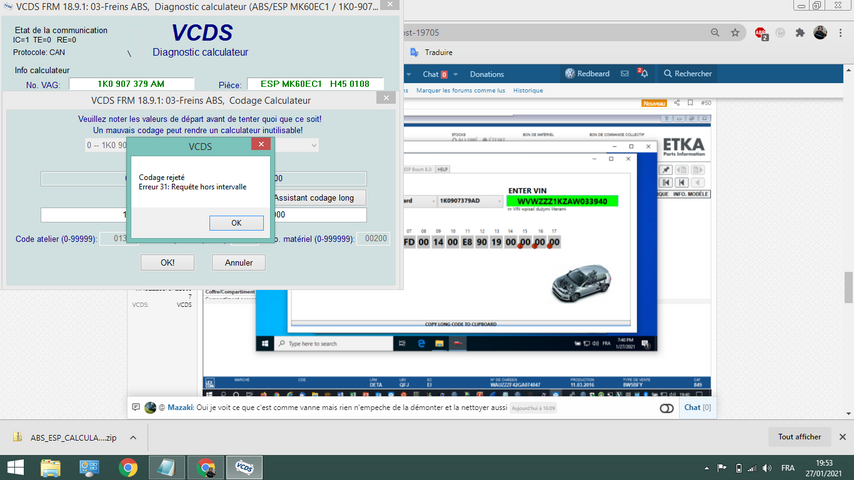
Task: Click the share icon on post #50
Action: 676,102
